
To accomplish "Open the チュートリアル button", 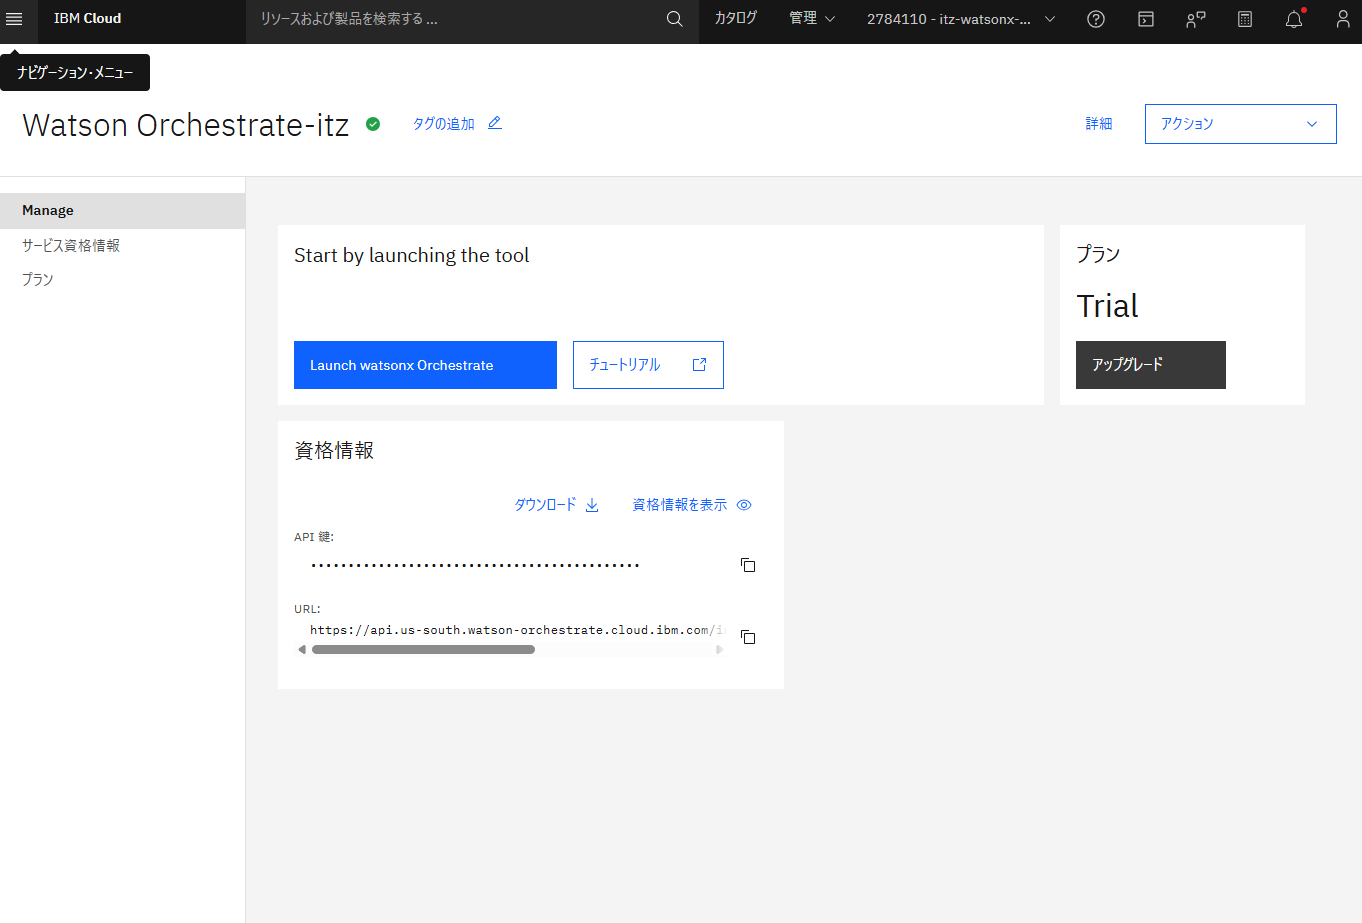I will tap(648, 365).
